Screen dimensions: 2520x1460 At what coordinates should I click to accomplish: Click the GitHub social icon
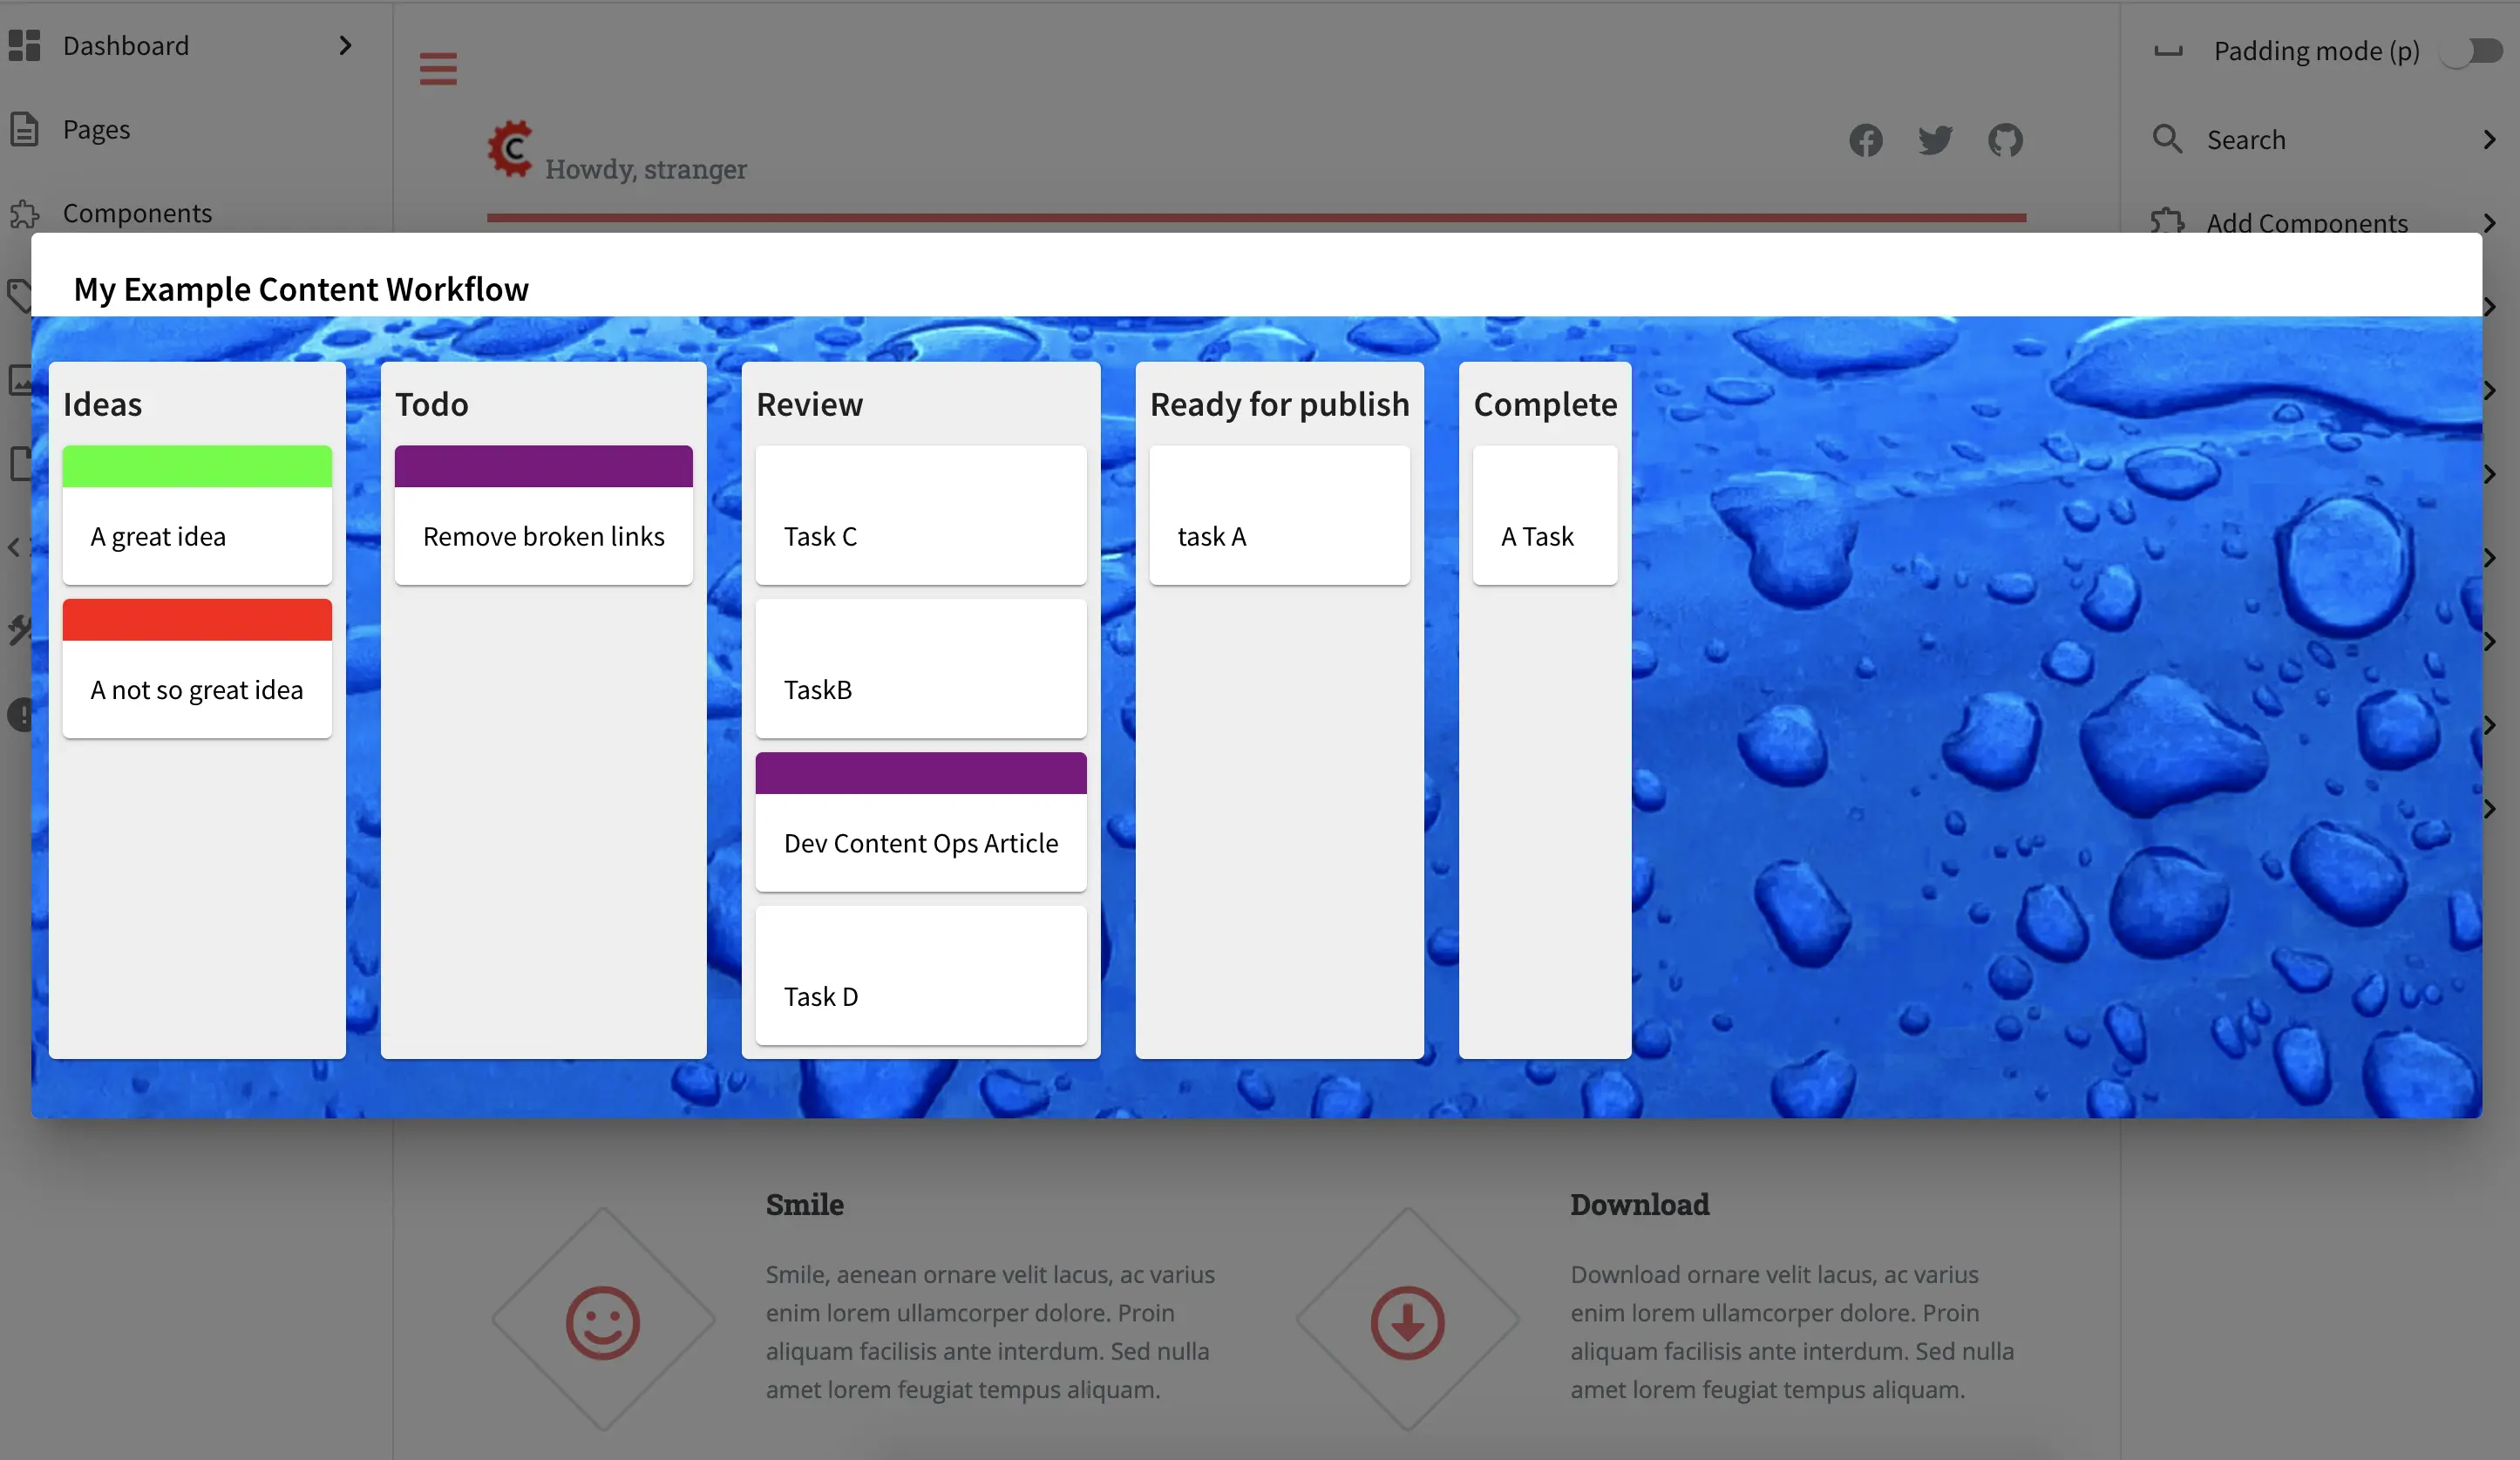point(2004,139)
